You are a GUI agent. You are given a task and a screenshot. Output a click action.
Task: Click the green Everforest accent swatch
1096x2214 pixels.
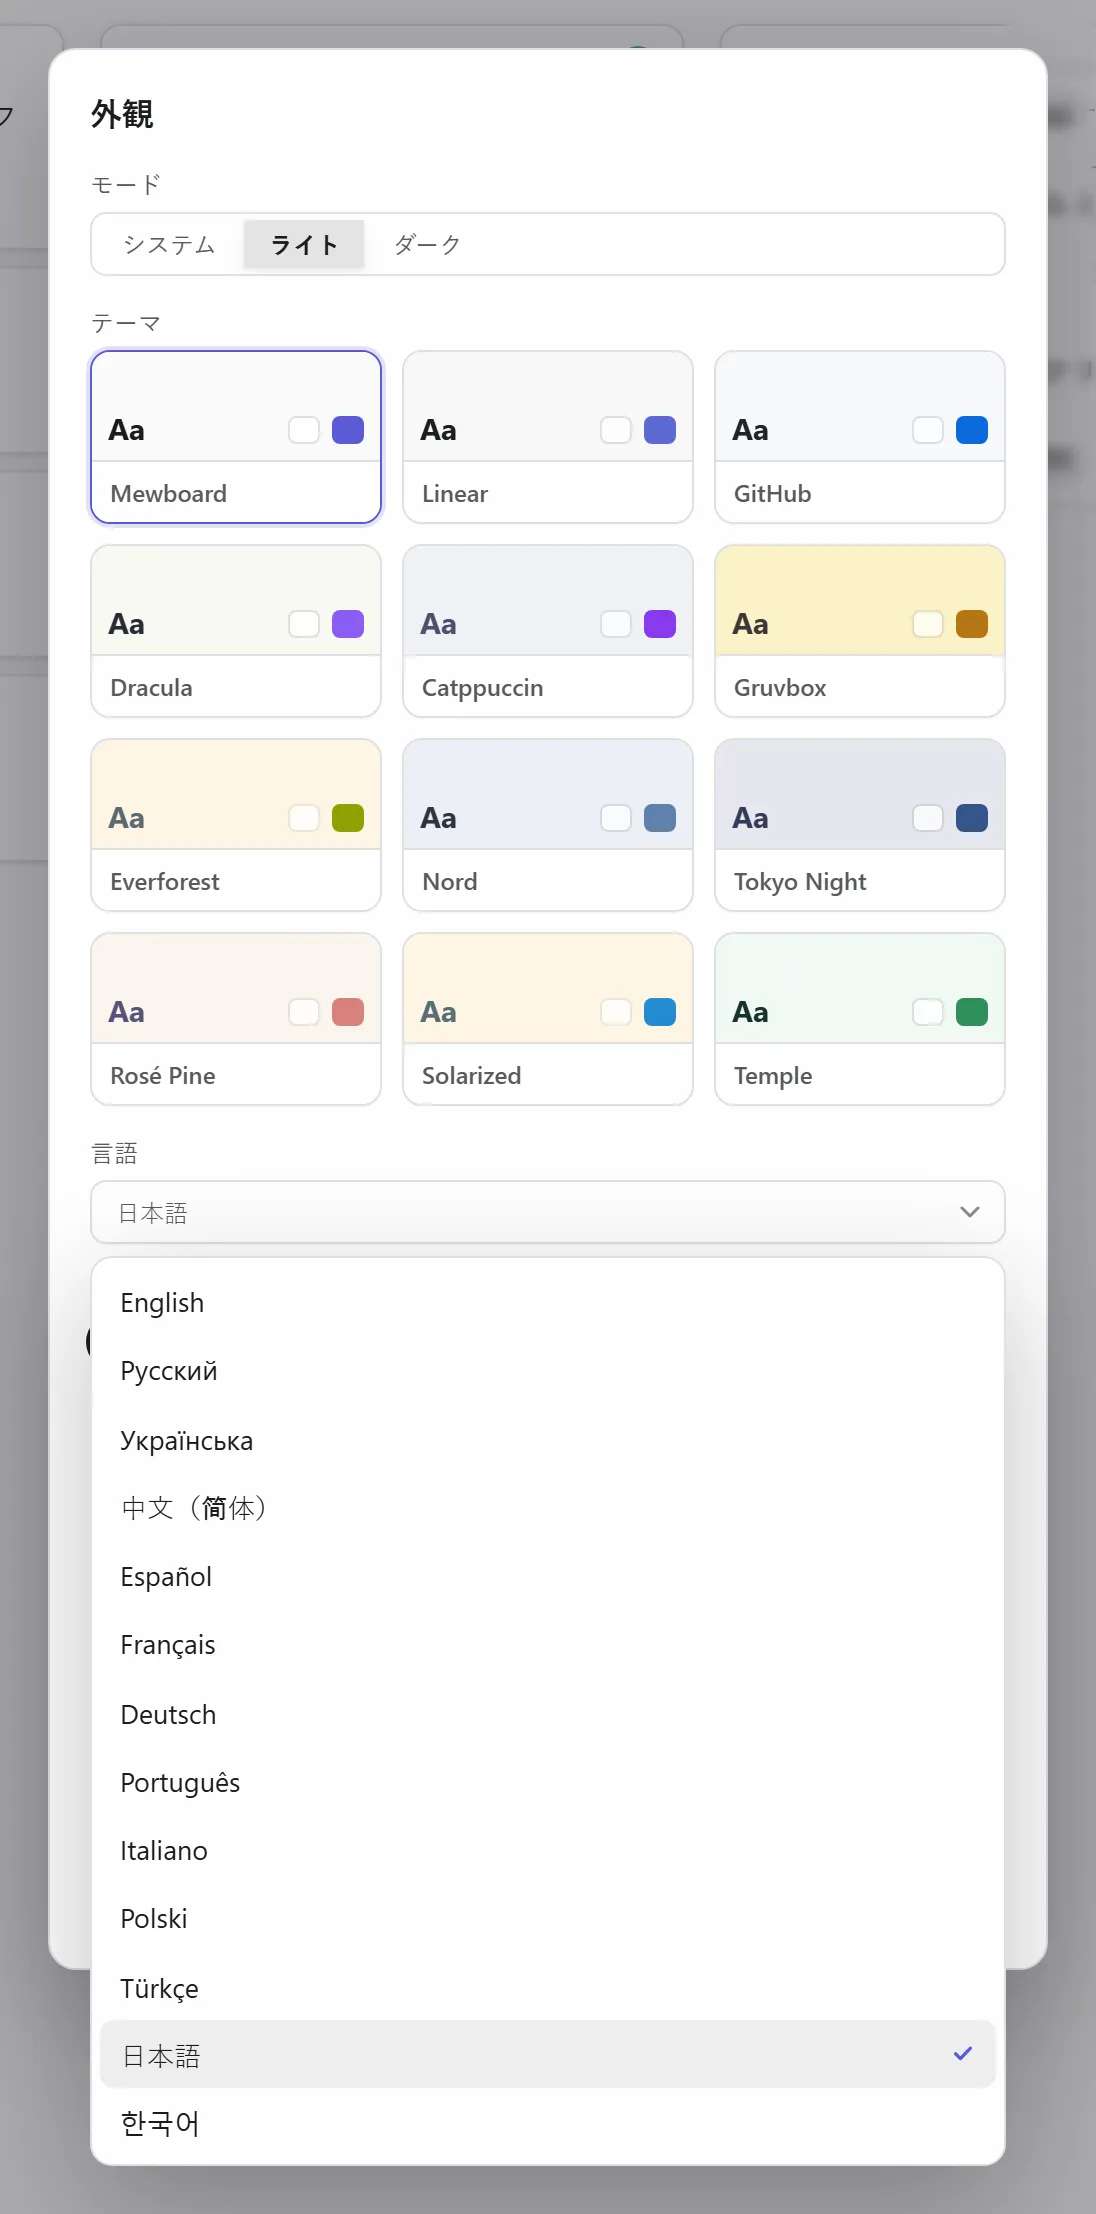pos(348,818)
